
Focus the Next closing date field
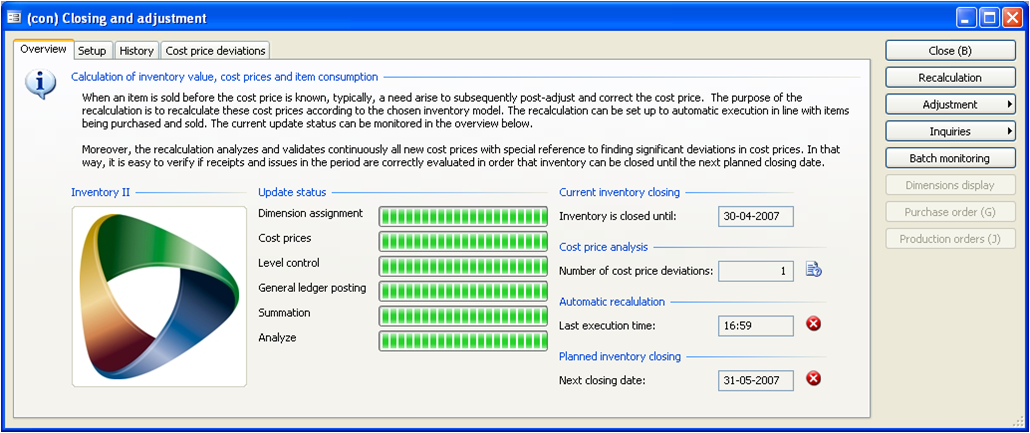pyautogui.click(x=755, y=380)
